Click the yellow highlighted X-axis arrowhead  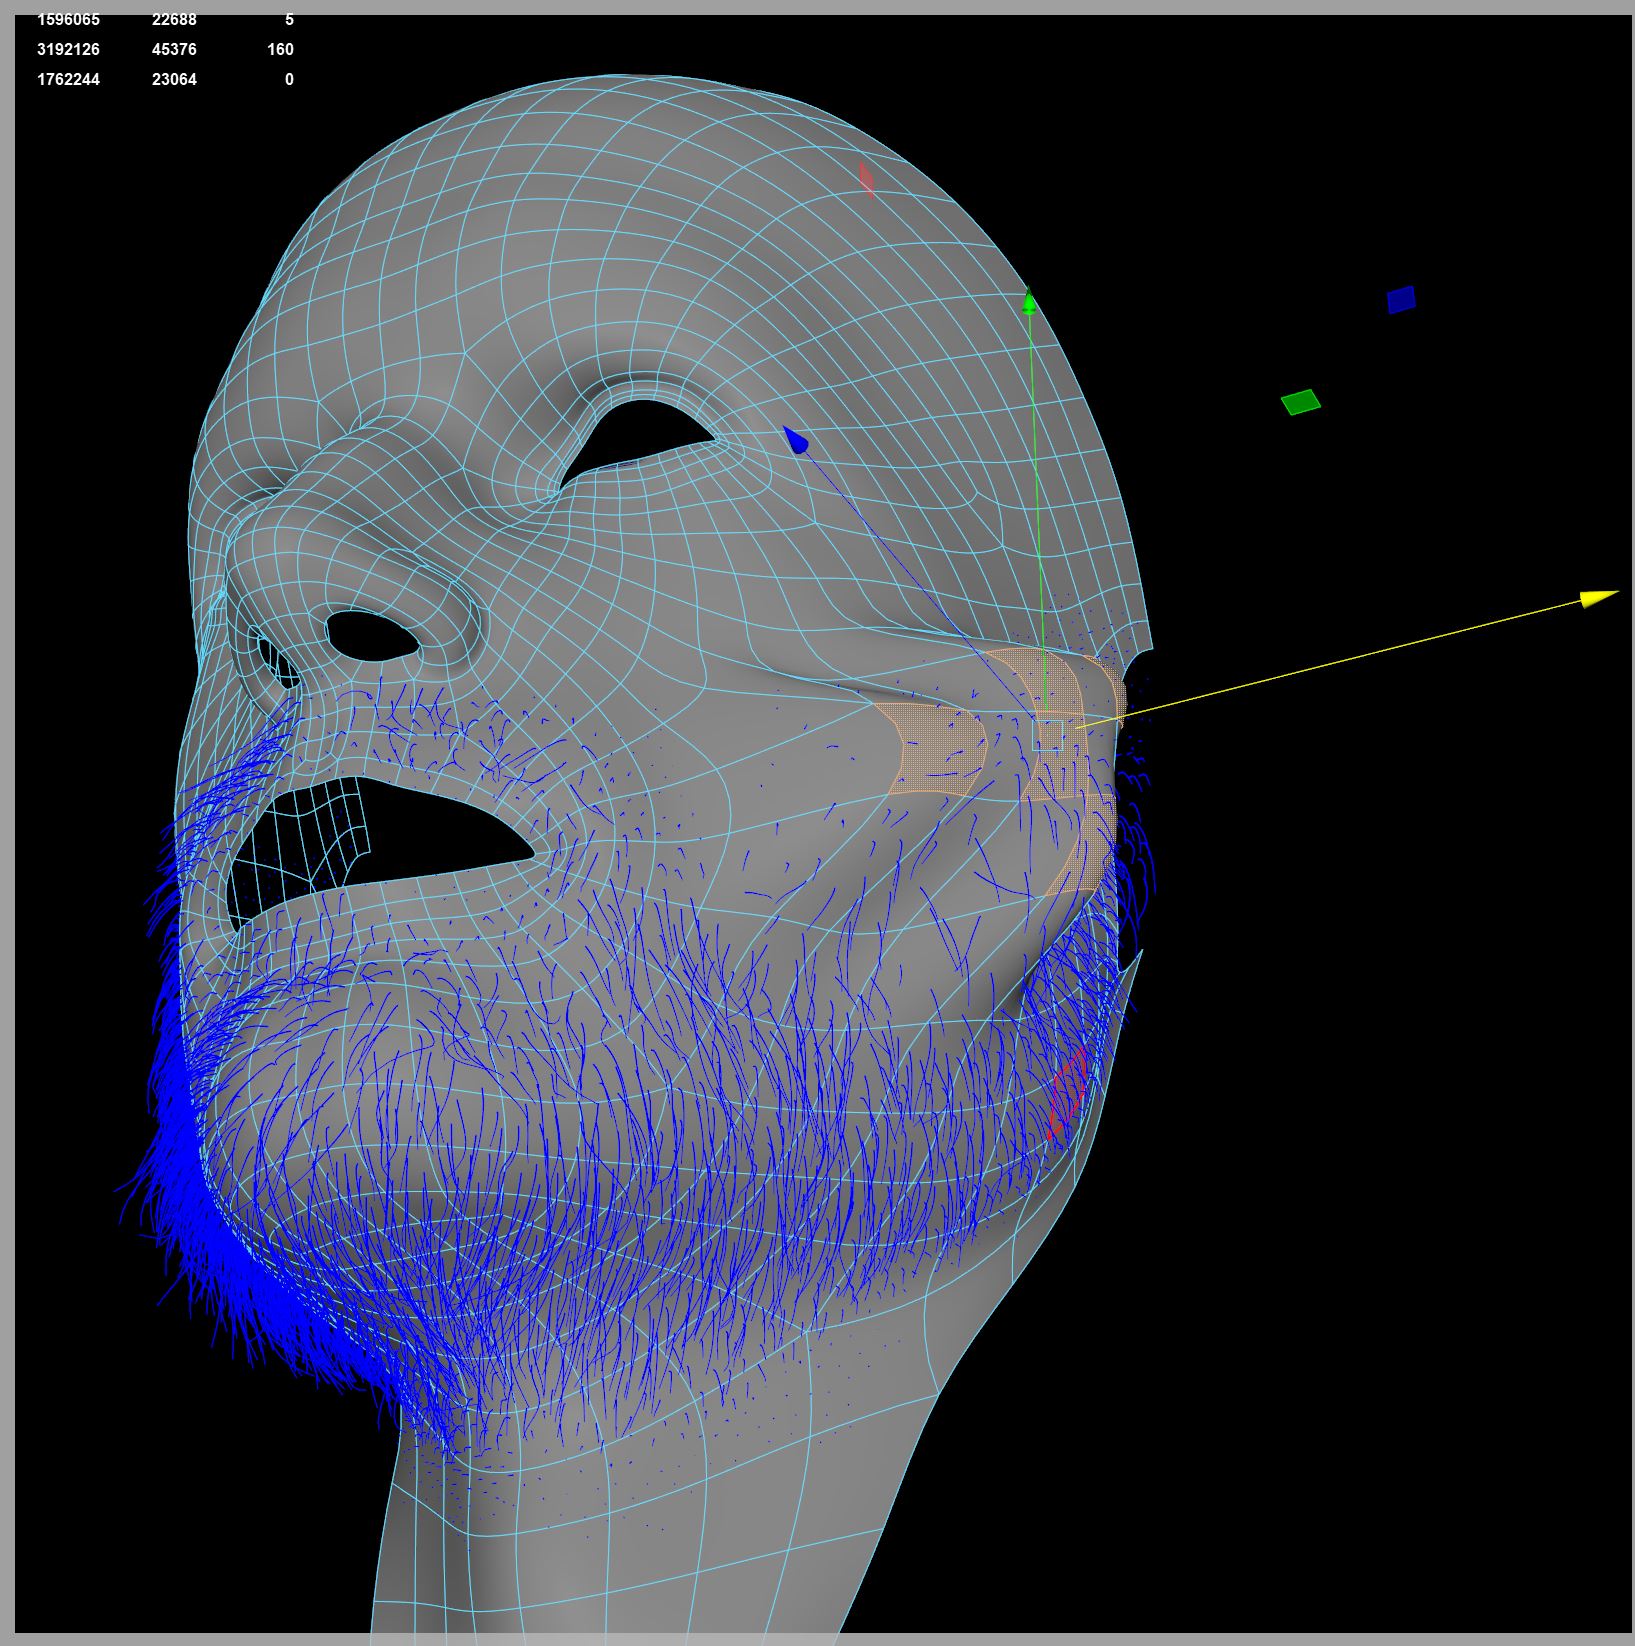click(1597, 598)
